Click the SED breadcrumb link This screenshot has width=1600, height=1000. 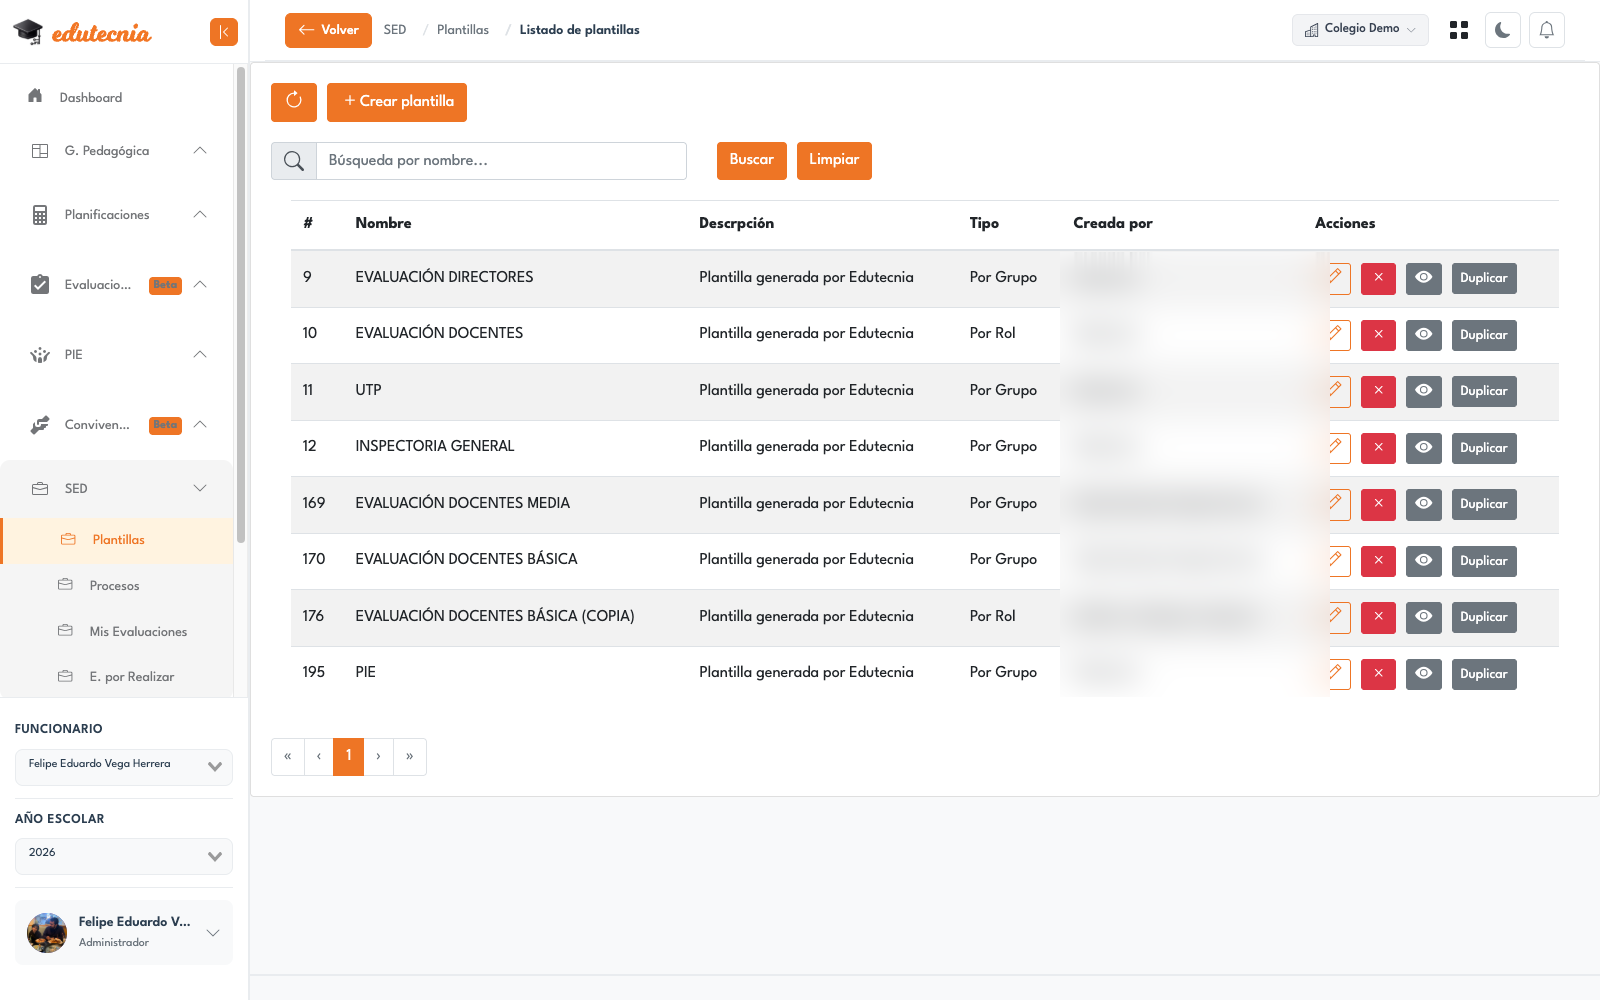coord(395,30)
